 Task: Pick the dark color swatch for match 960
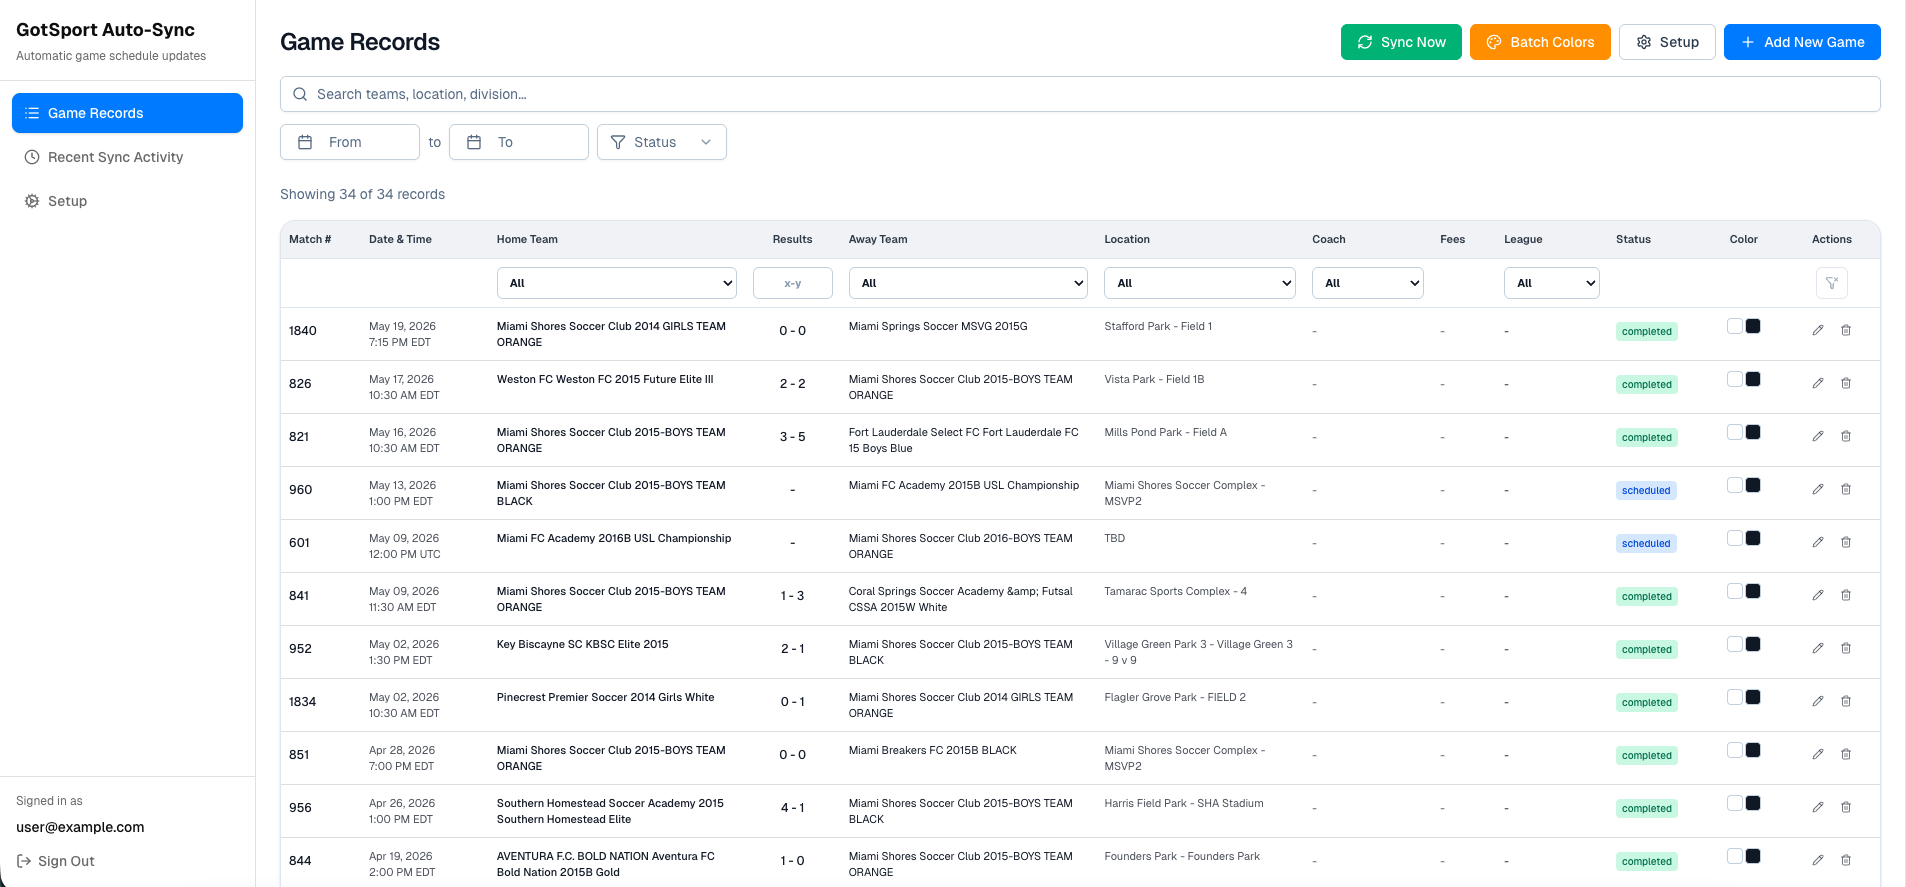coord(1753,485)
